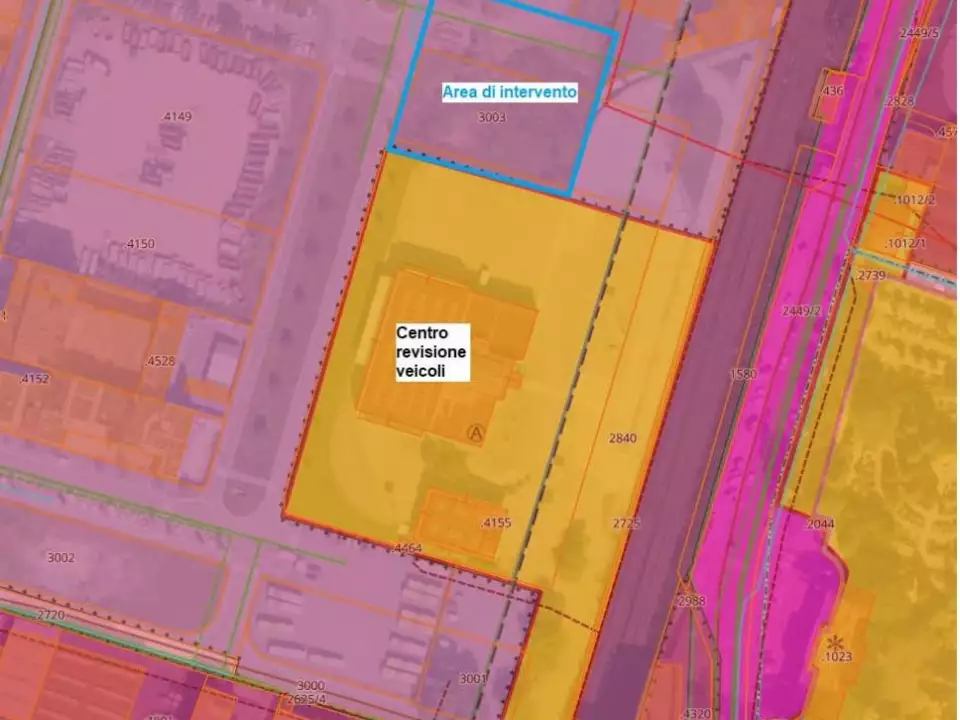Click parcel label 4155 on small building
Viewport: 960px width, 720px height.
pos(495,523)
